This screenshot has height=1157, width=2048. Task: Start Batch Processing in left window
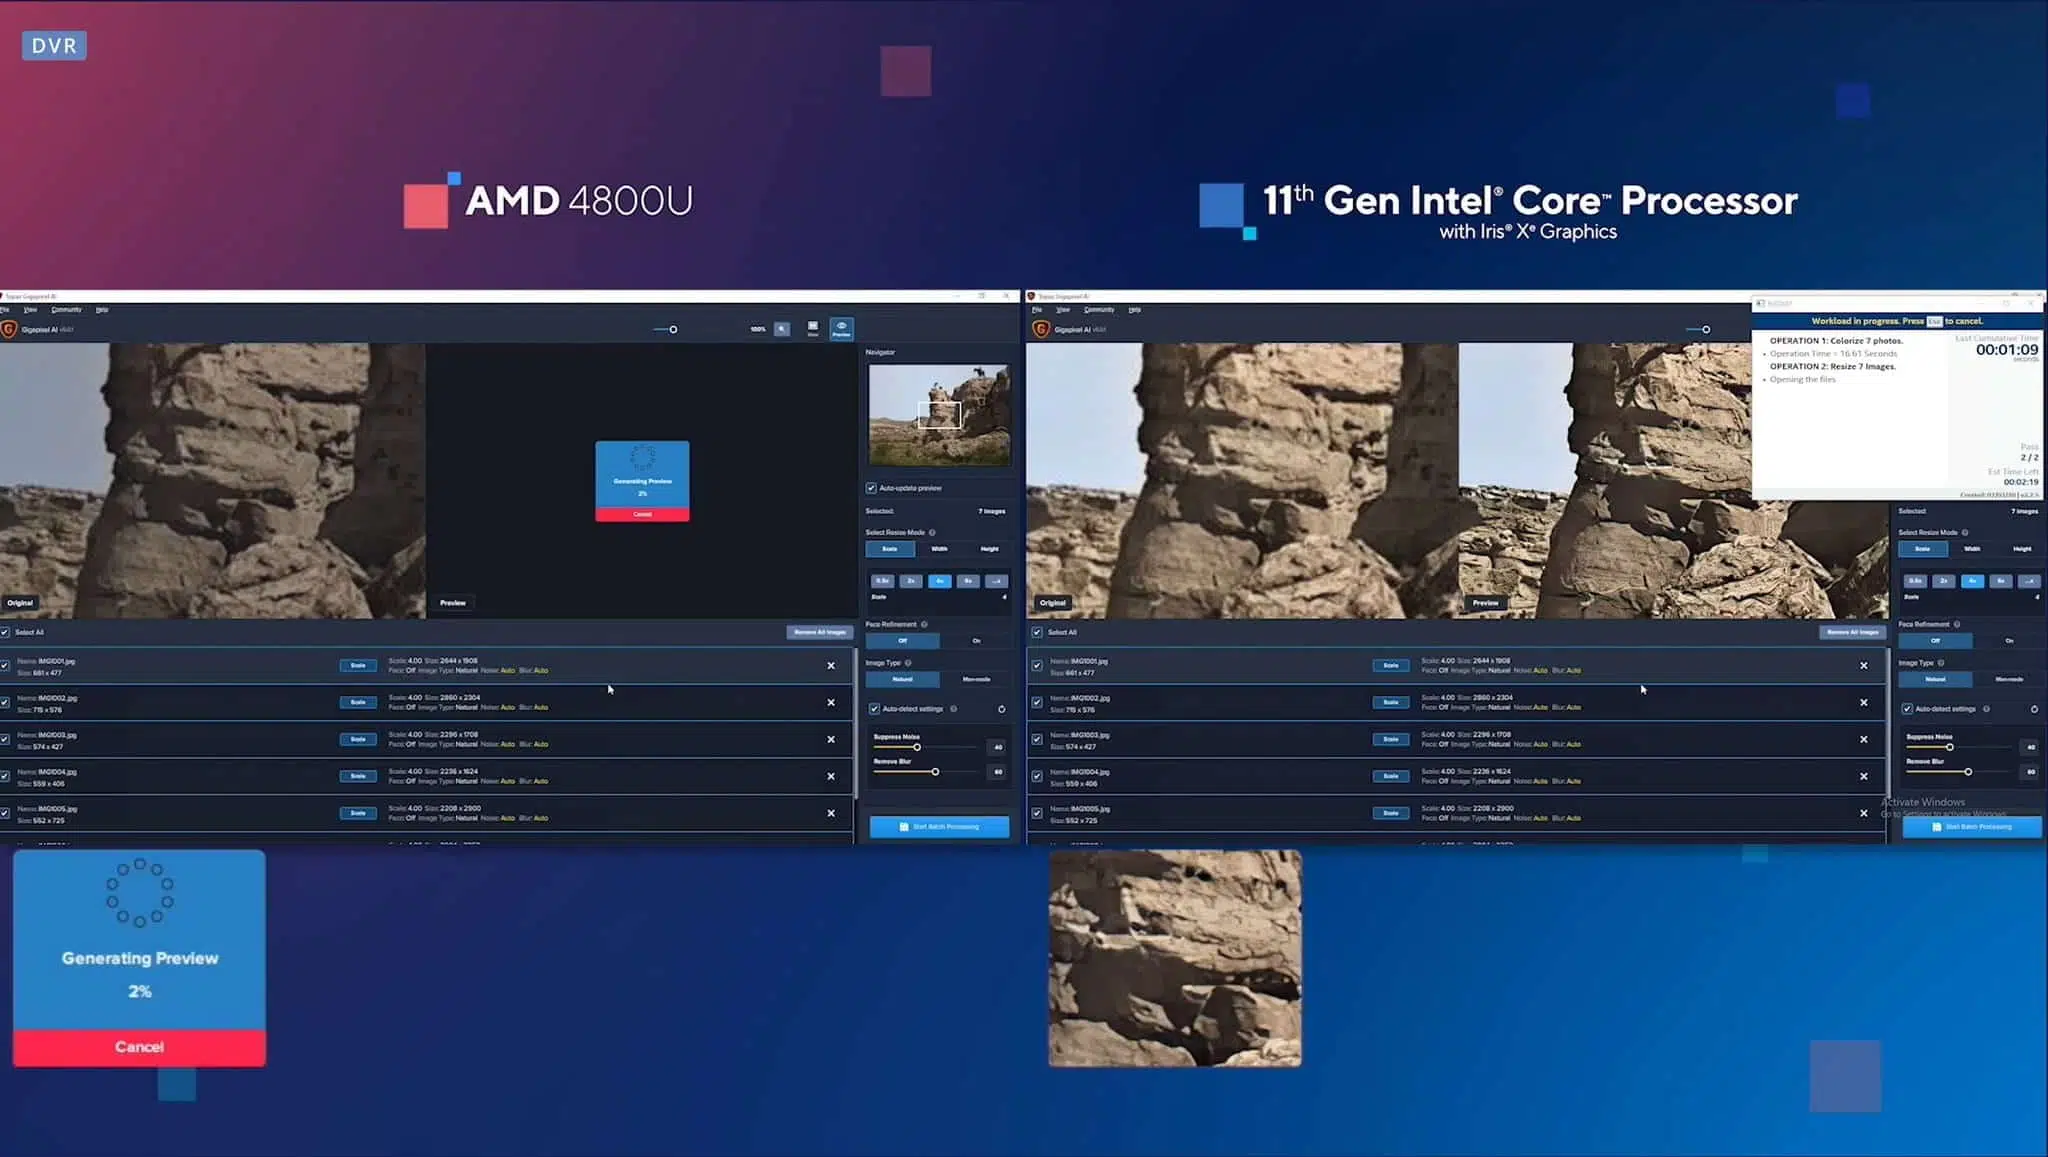click(939, 827)
